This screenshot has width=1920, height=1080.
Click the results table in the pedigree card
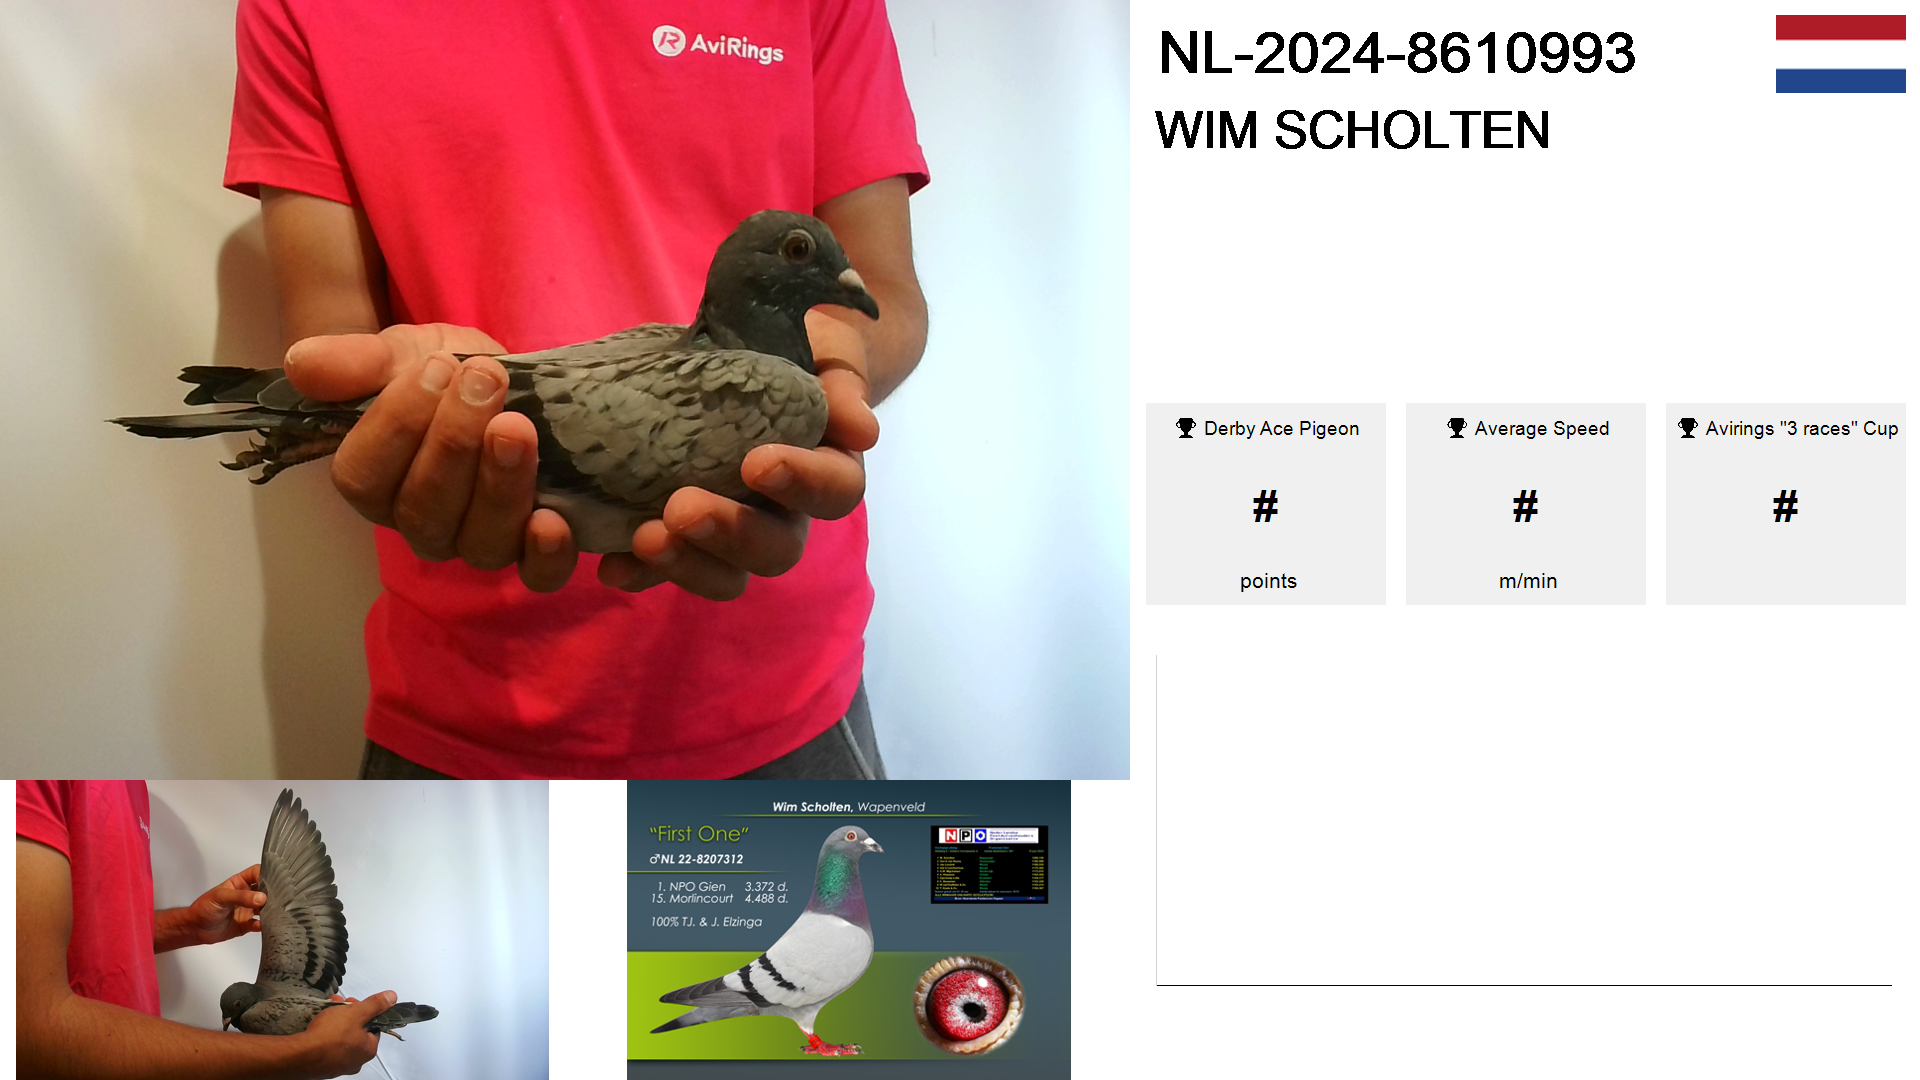pos(989,865)
